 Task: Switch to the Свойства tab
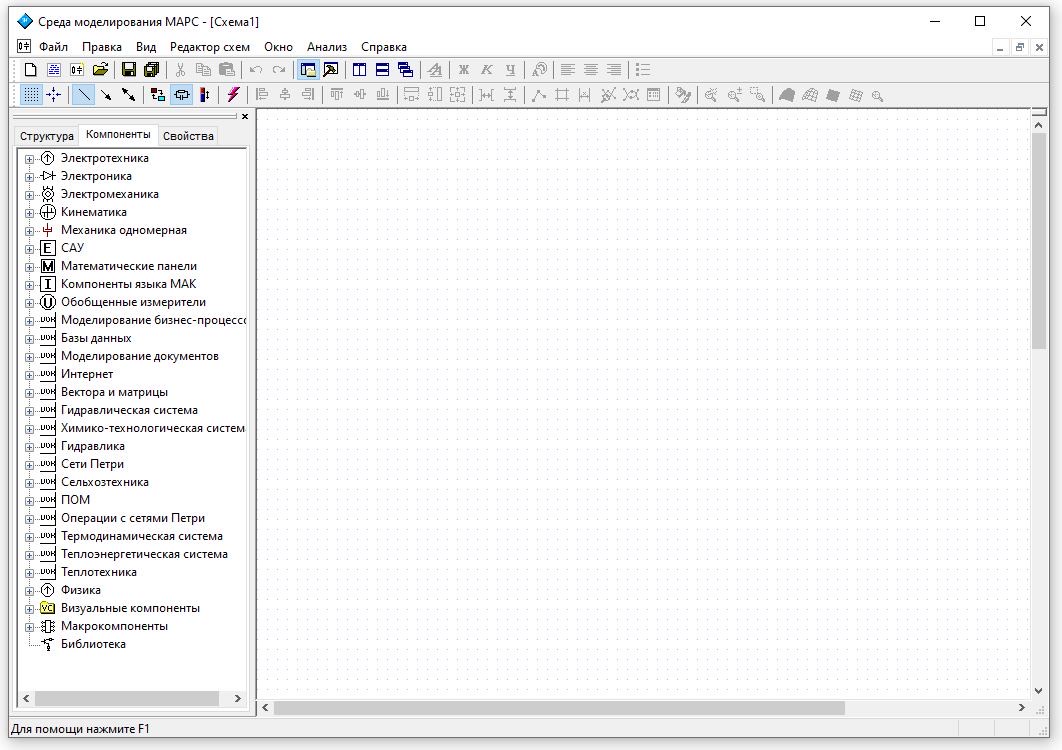tap(188, 136)
